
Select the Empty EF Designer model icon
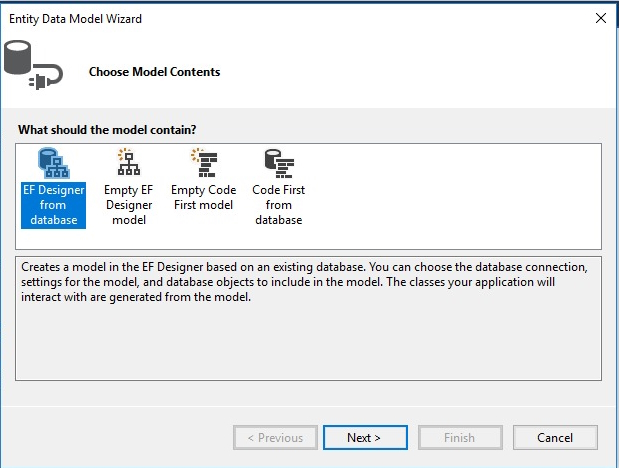coord(128,163)
